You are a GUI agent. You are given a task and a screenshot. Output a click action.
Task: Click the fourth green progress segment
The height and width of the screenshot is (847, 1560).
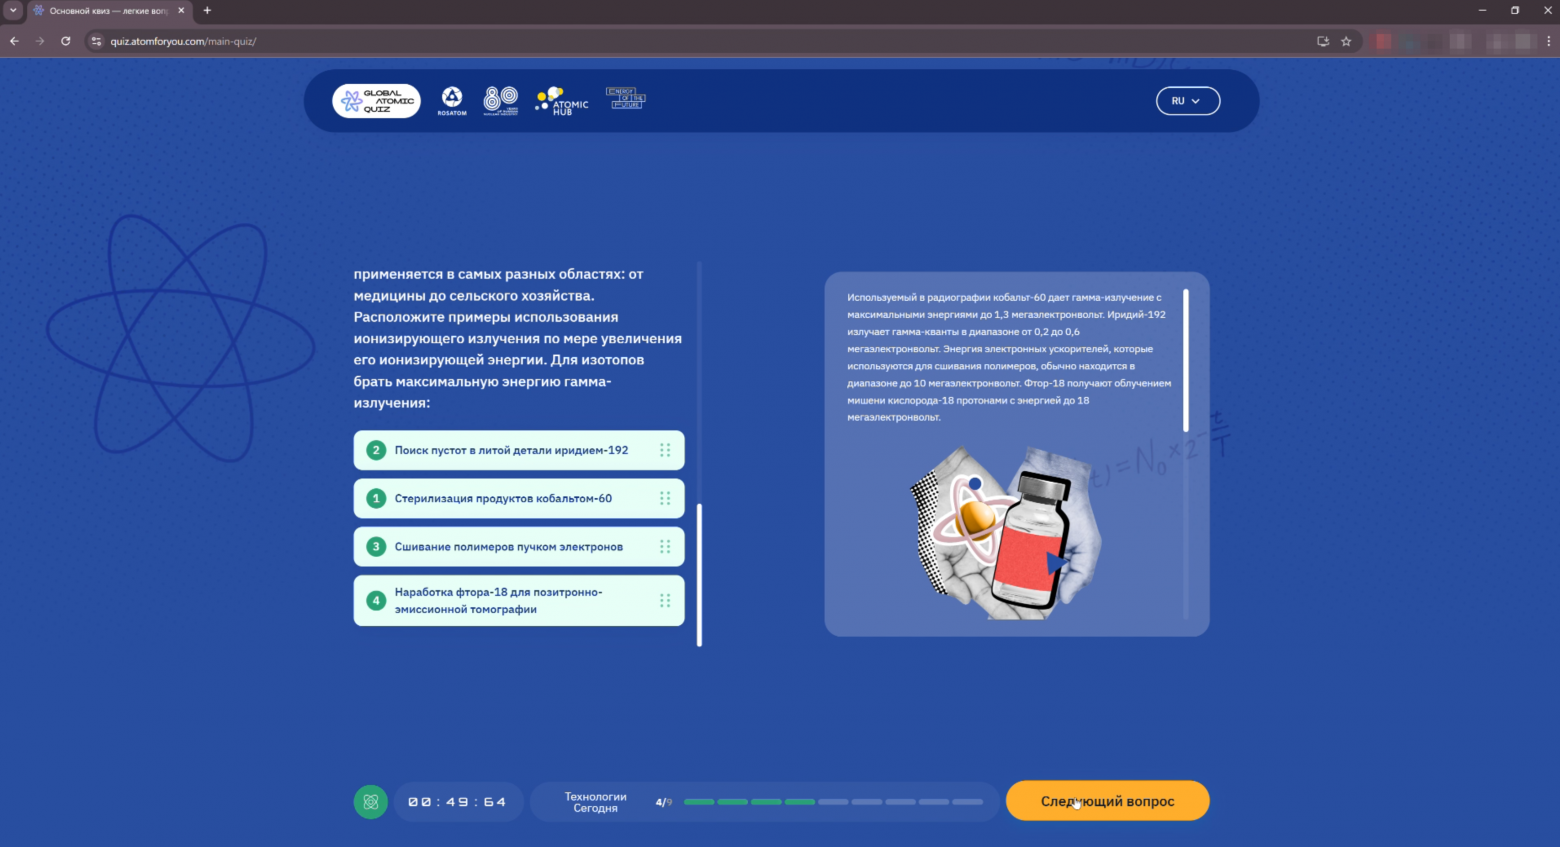point(799,801)
